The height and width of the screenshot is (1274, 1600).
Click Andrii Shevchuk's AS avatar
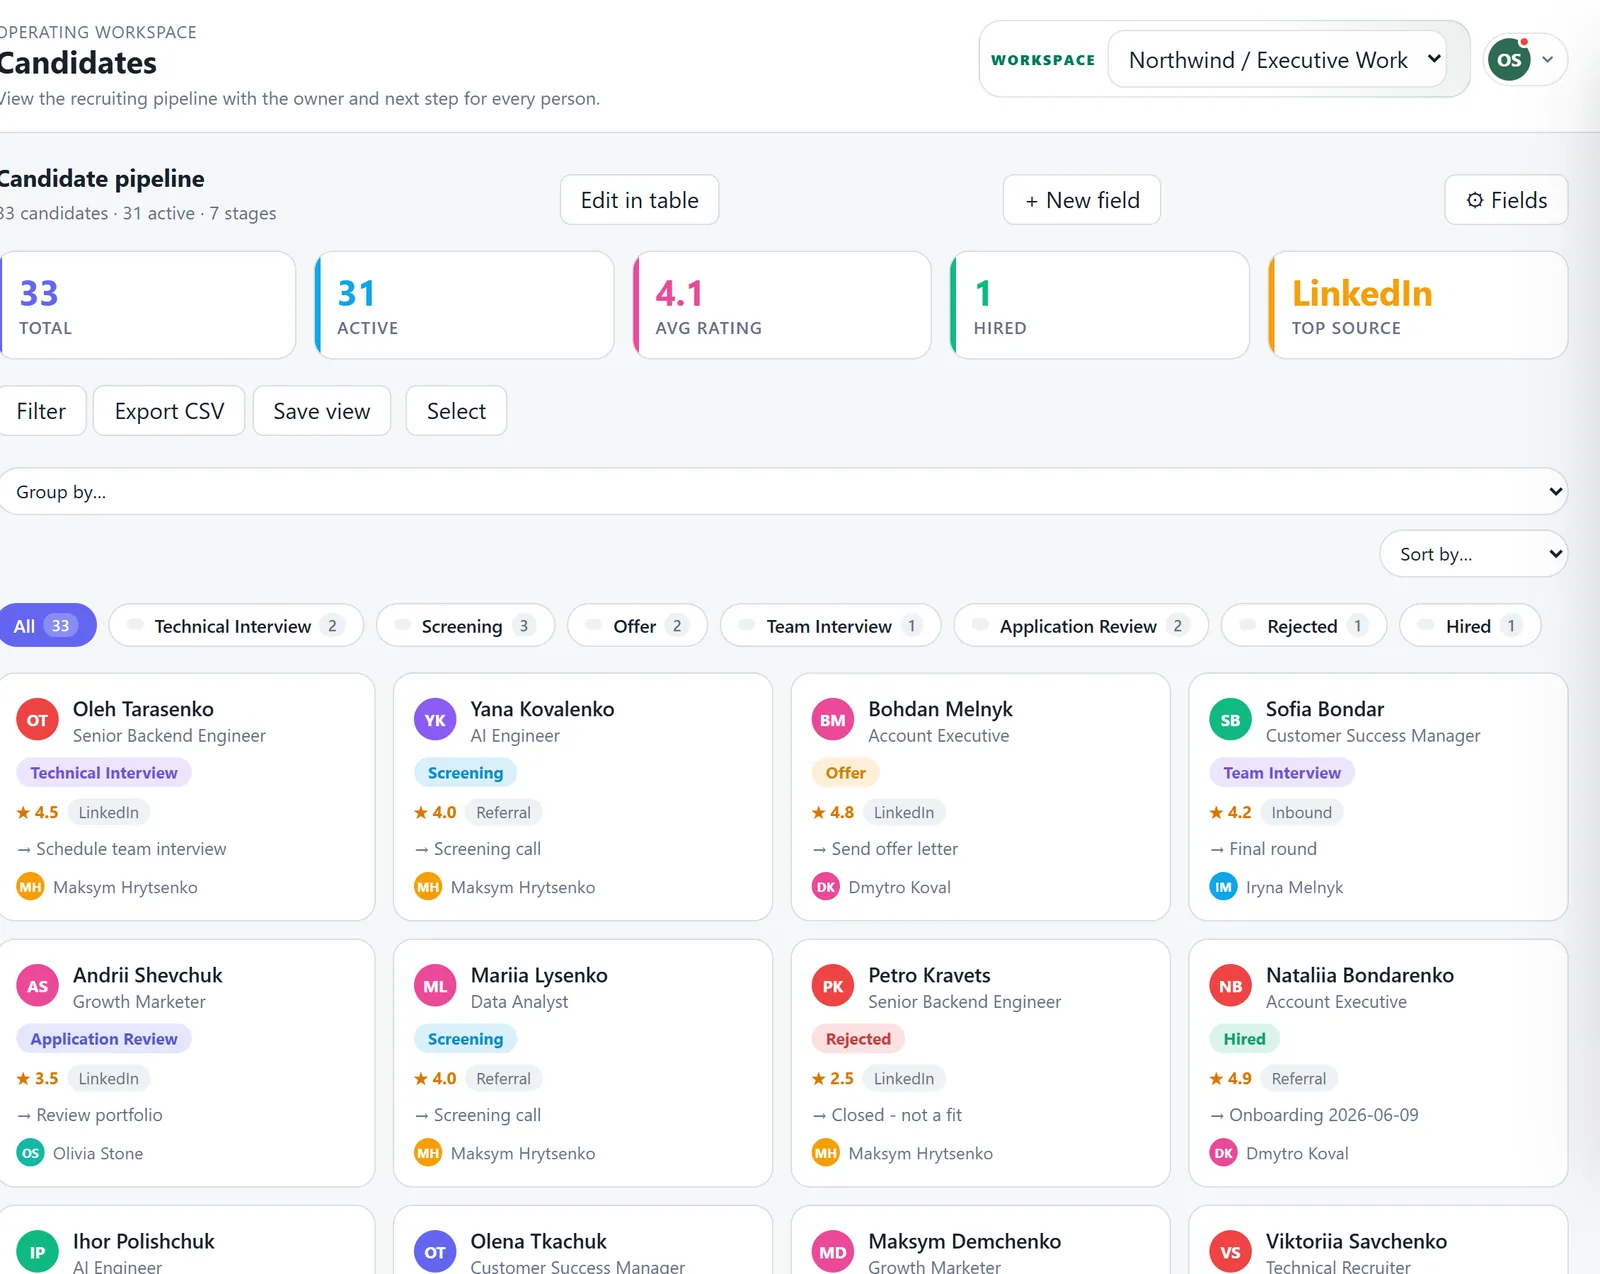(37, 986)
